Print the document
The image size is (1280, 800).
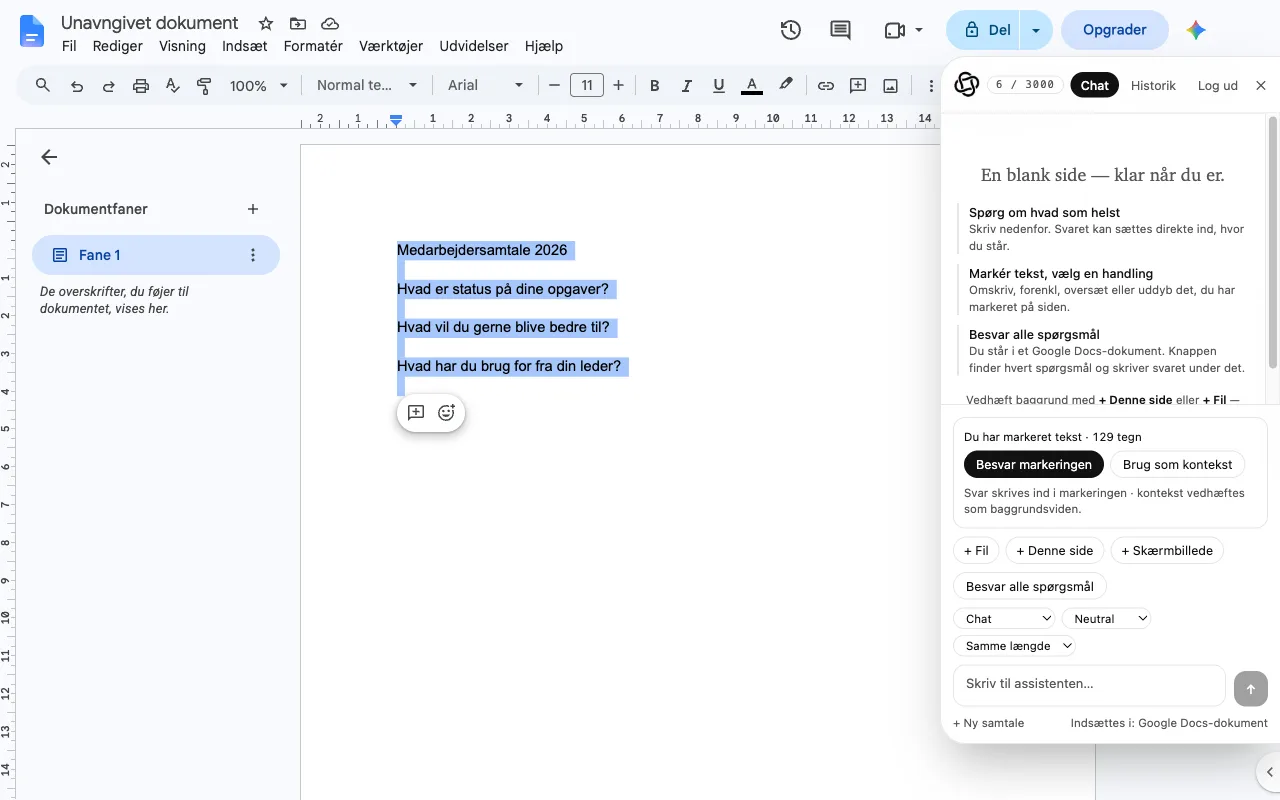pos(140,86)
